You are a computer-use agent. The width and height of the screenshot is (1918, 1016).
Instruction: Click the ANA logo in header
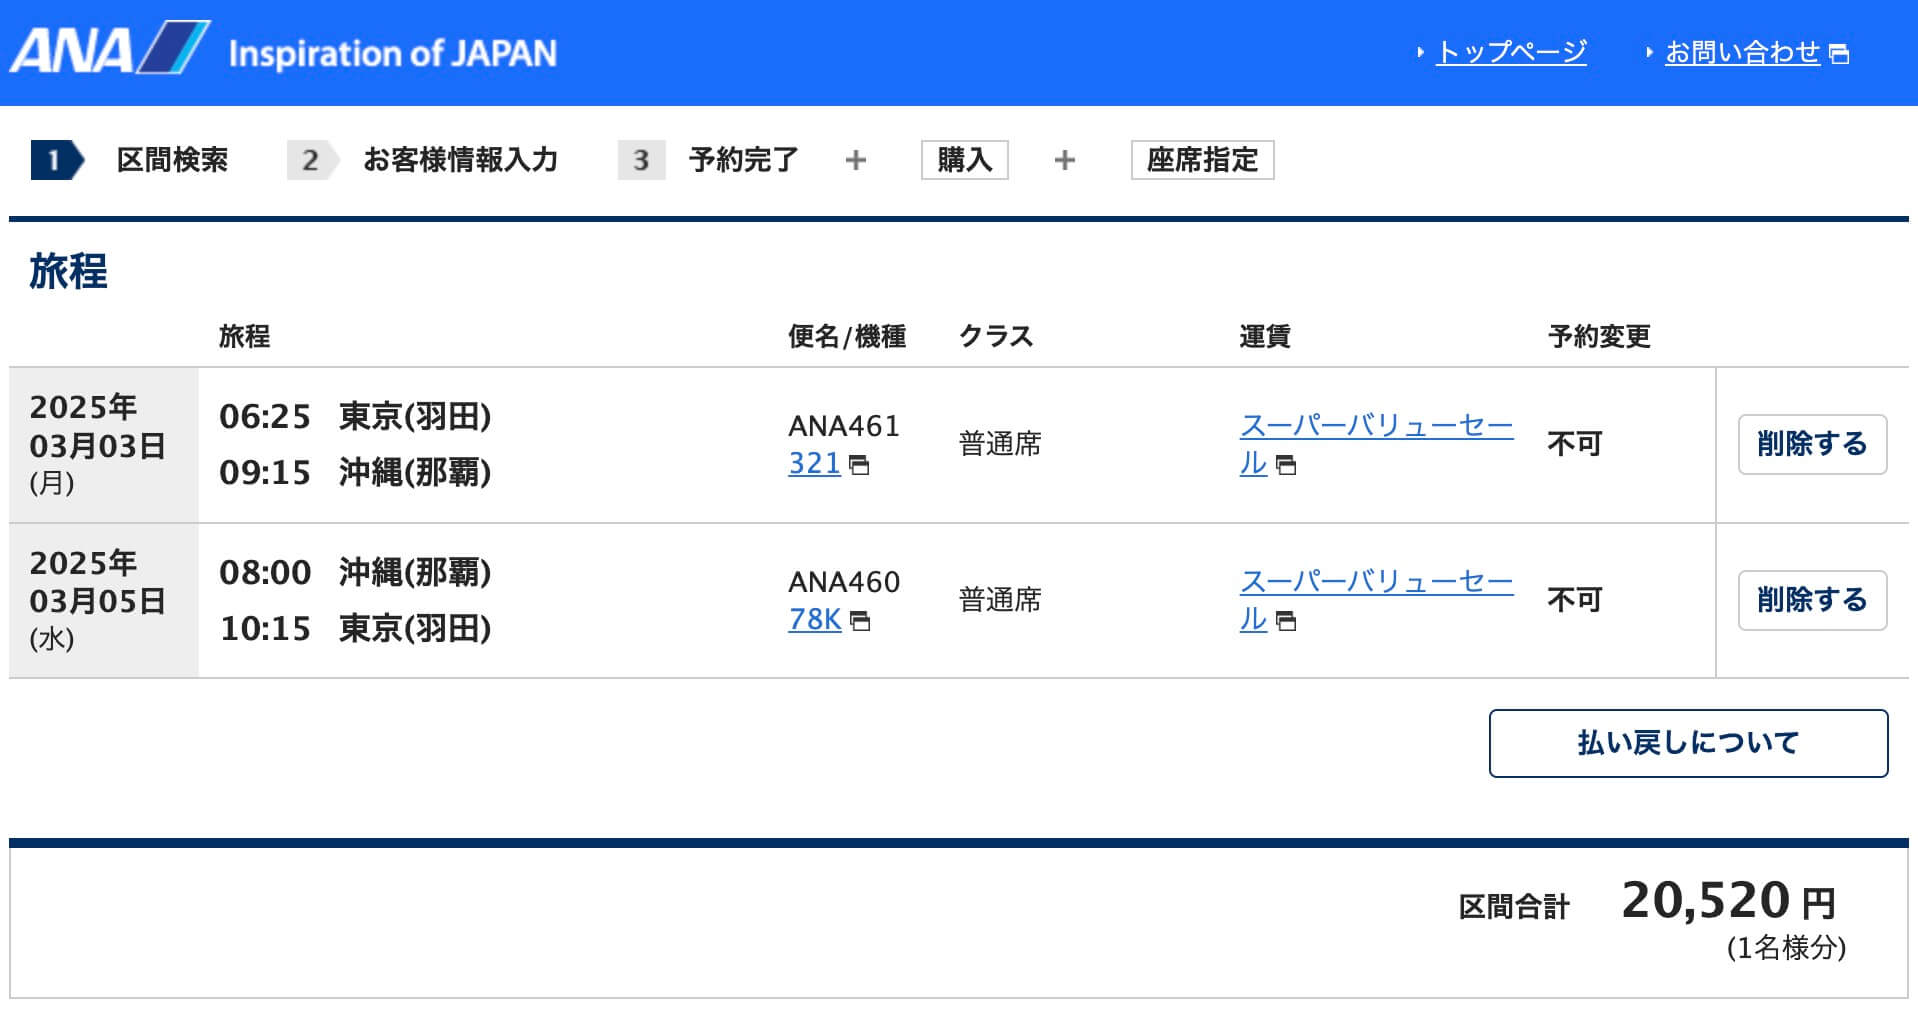pyautogui.click(x=110, y=48)
